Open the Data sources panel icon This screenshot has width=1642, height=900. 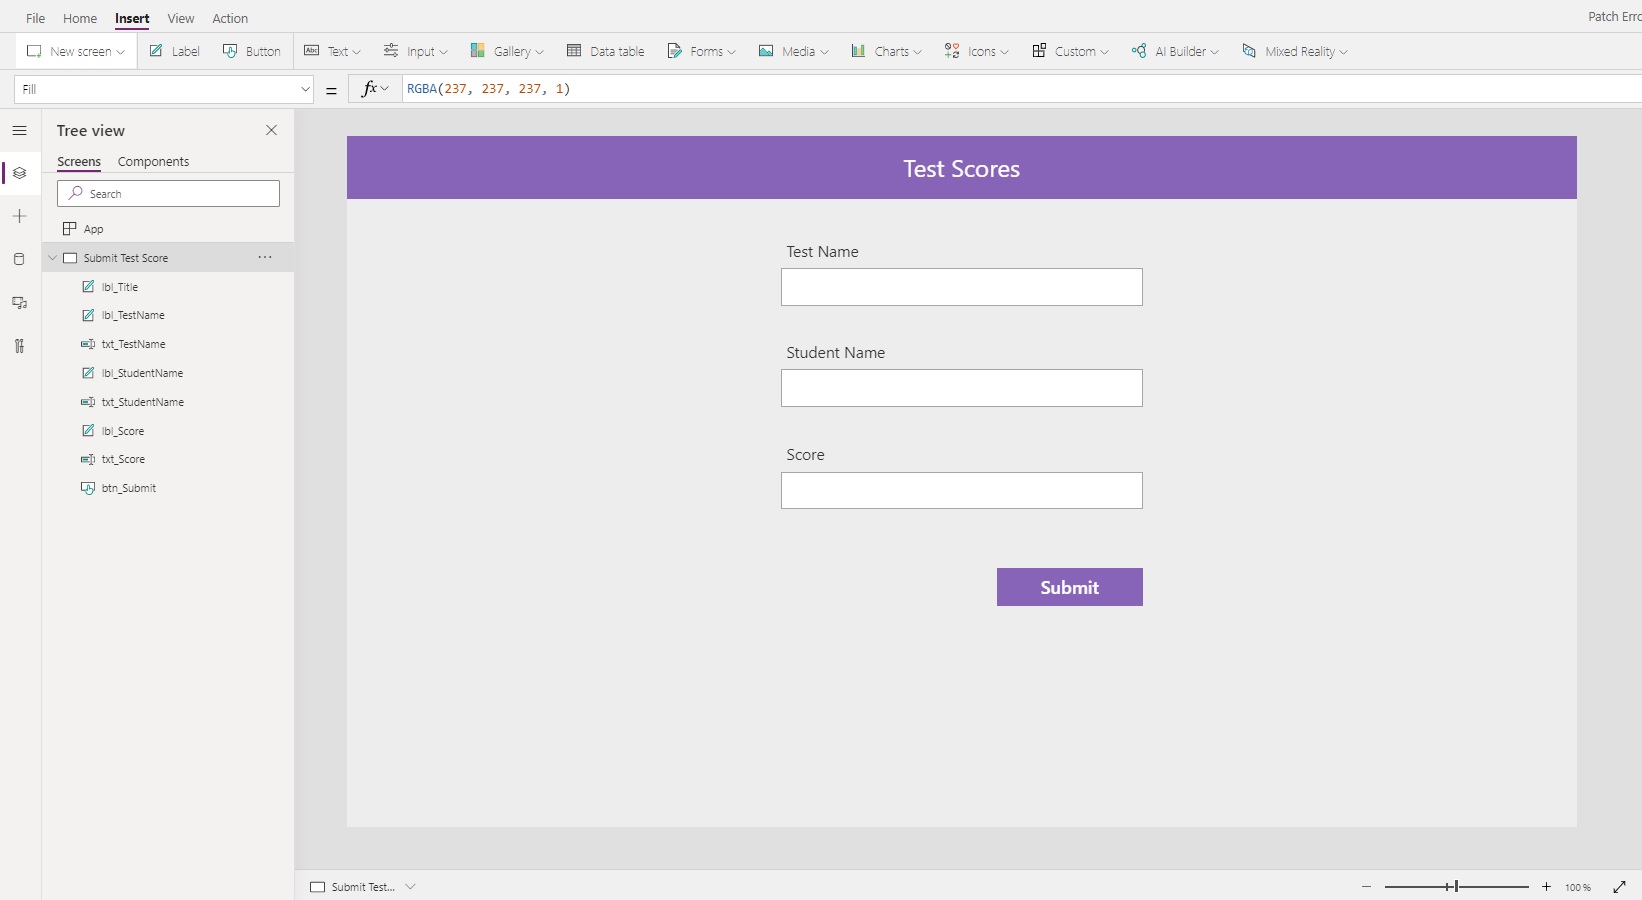pyautogui.click(x=20, y=259)
